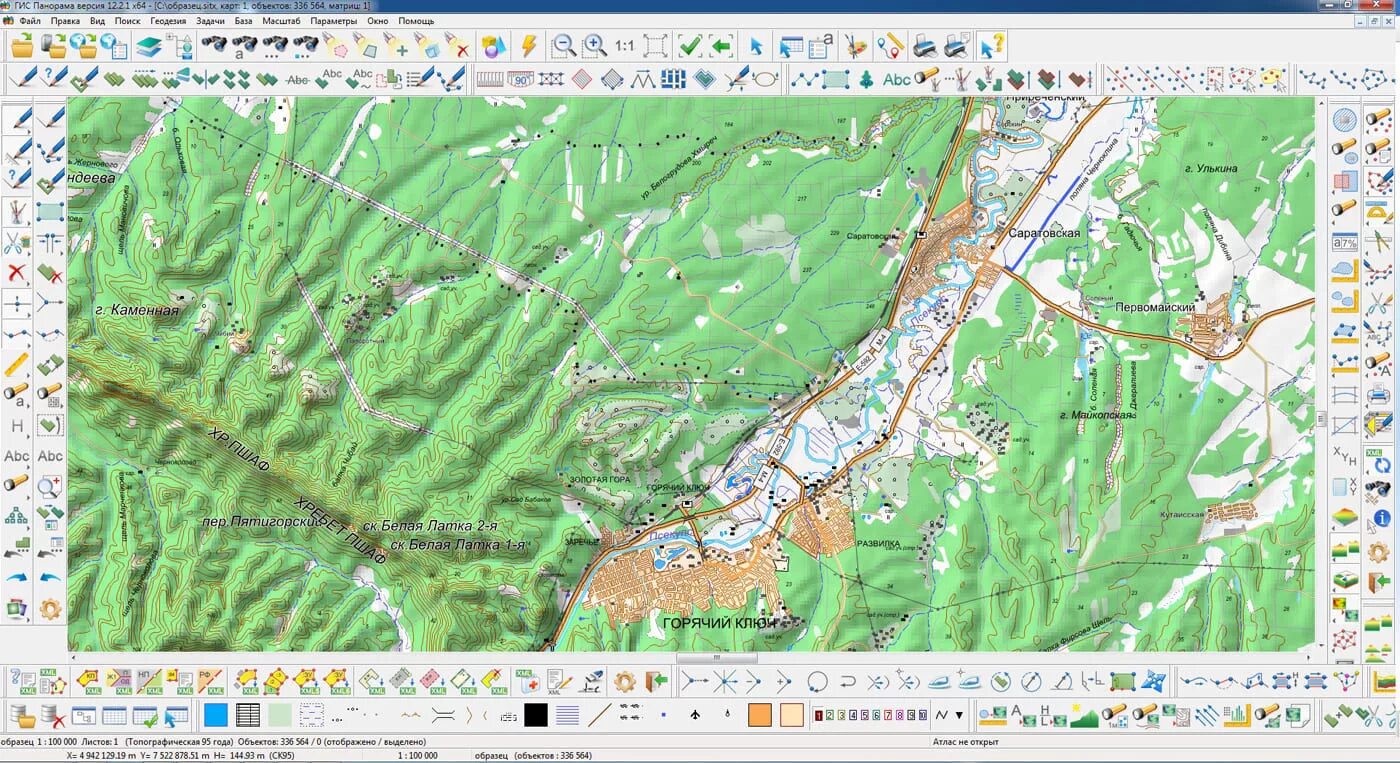Click the 'Атлас не открыт' status text
Image resolution: width=1400 pixels, height=763 pixels.
pos(966,742)
